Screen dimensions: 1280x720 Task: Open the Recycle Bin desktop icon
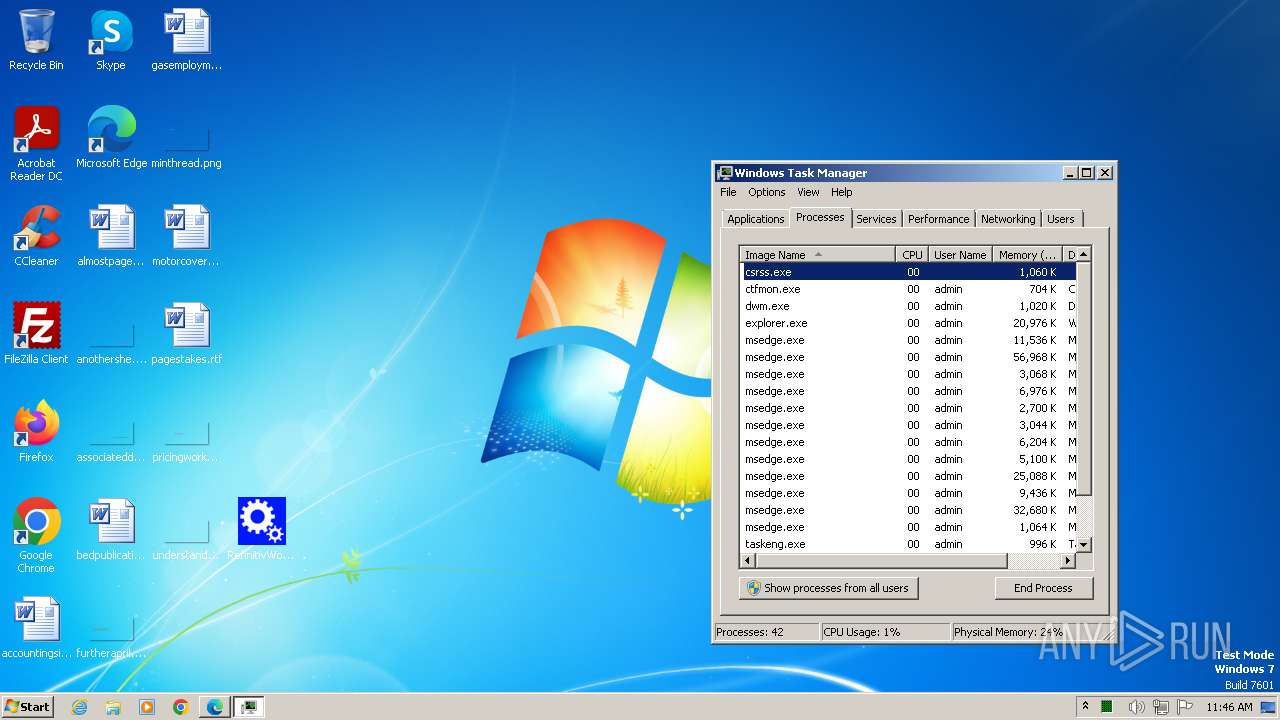click(36, 40)
